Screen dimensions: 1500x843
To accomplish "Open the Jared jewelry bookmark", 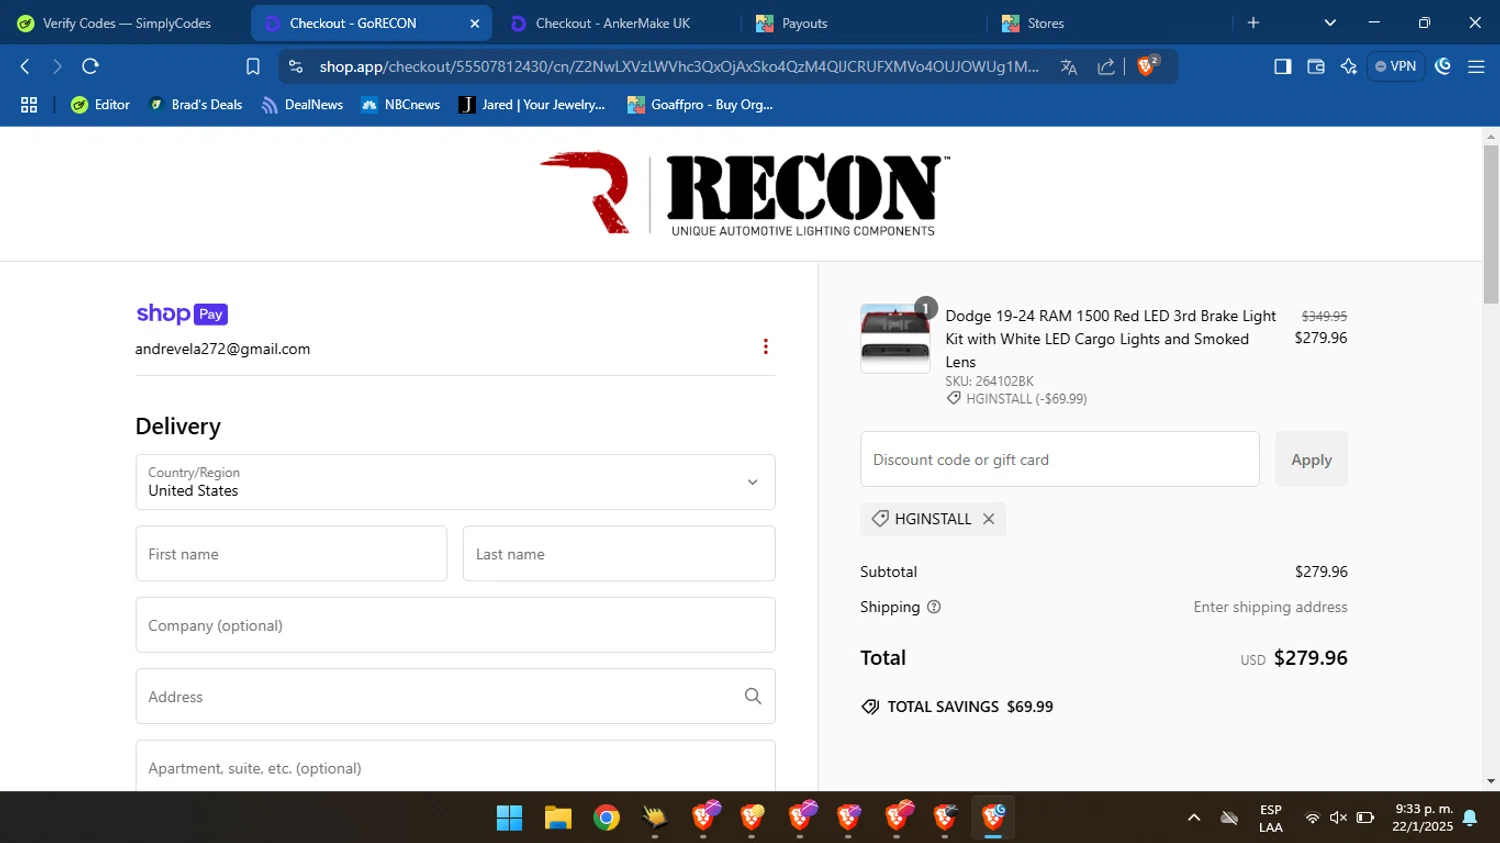I will 532,105.
